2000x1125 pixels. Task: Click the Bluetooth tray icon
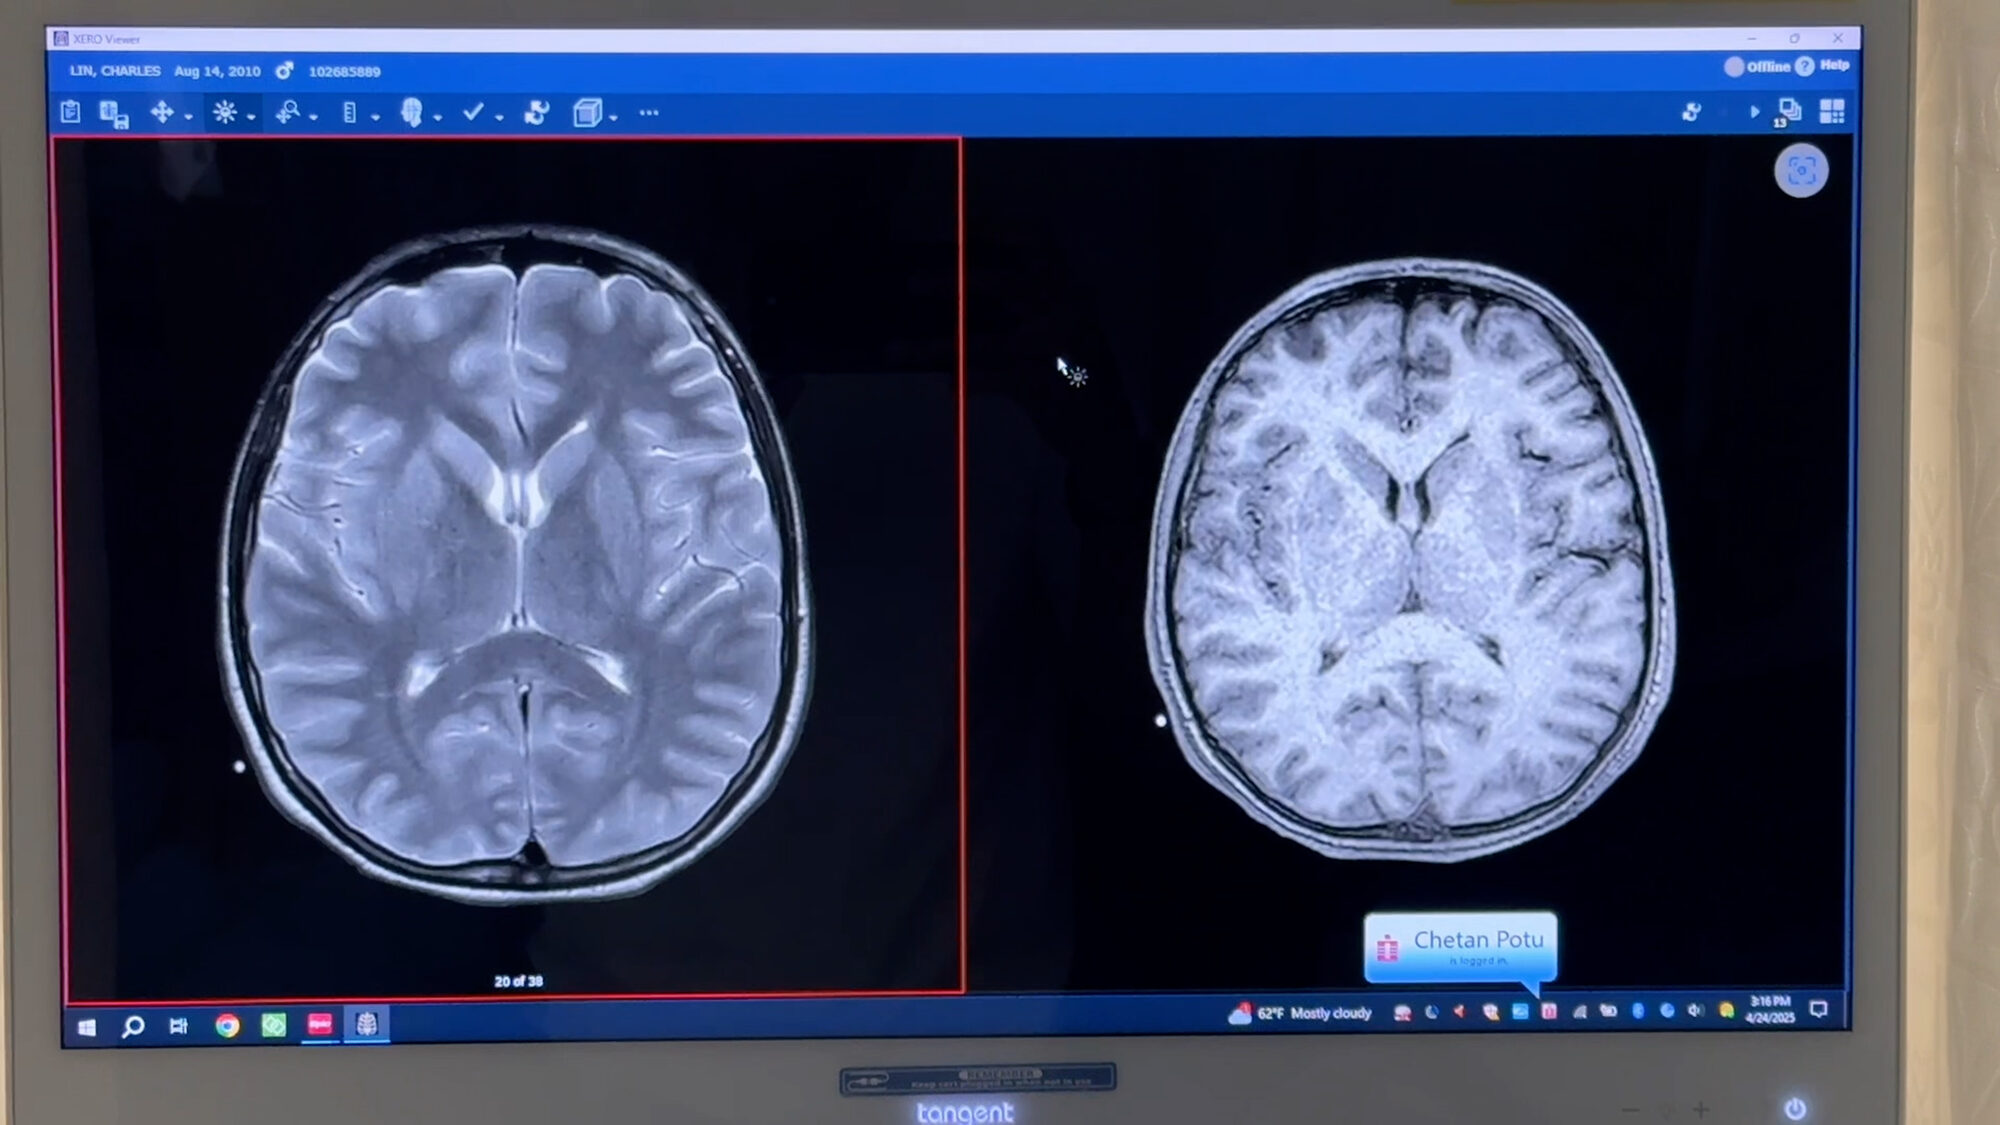coord(1638,1011)
